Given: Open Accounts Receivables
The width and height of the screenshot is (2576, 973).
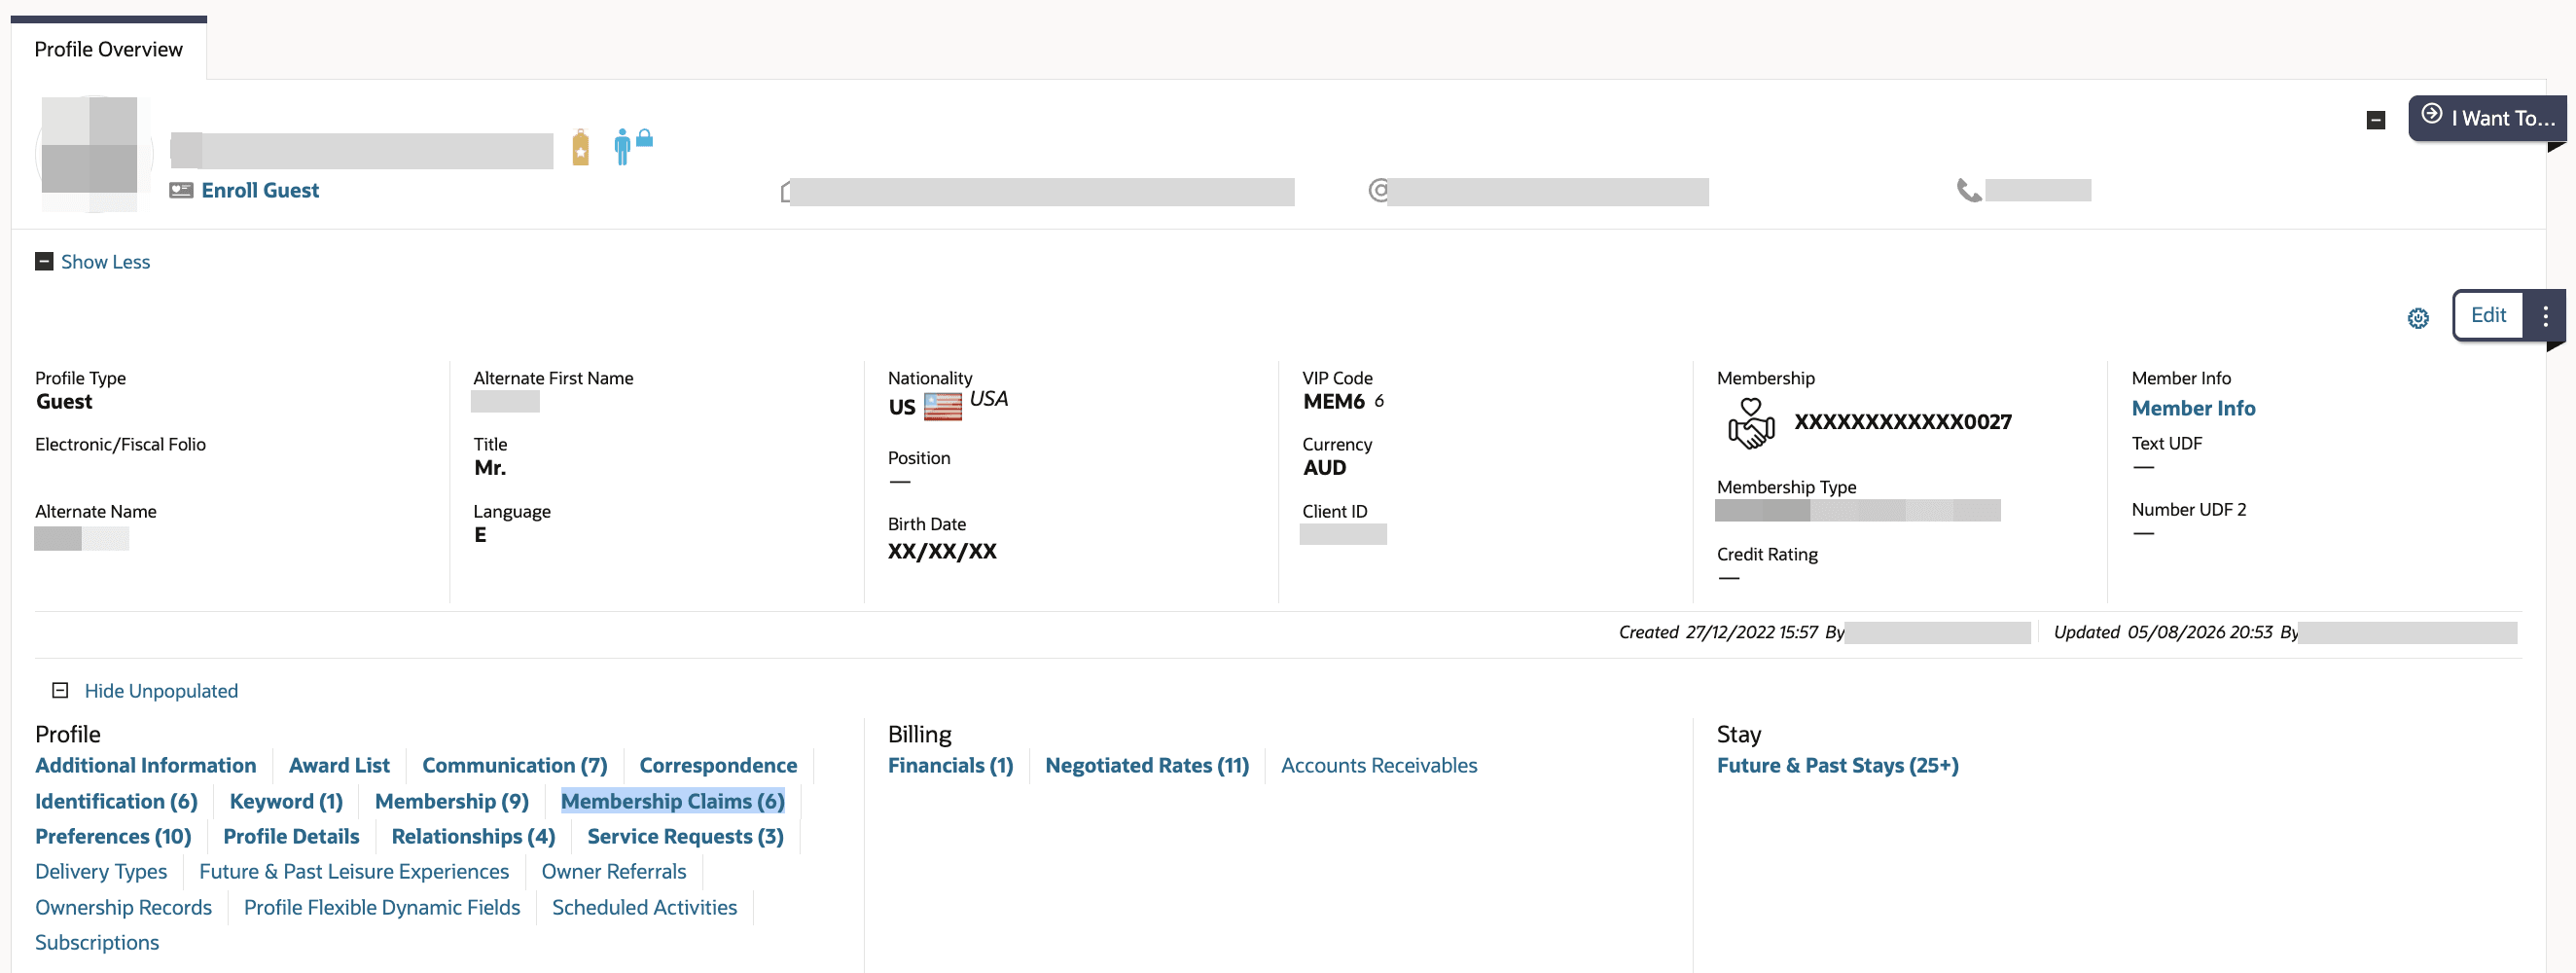Looking at the screenshot, I should tap(1379, 765).
